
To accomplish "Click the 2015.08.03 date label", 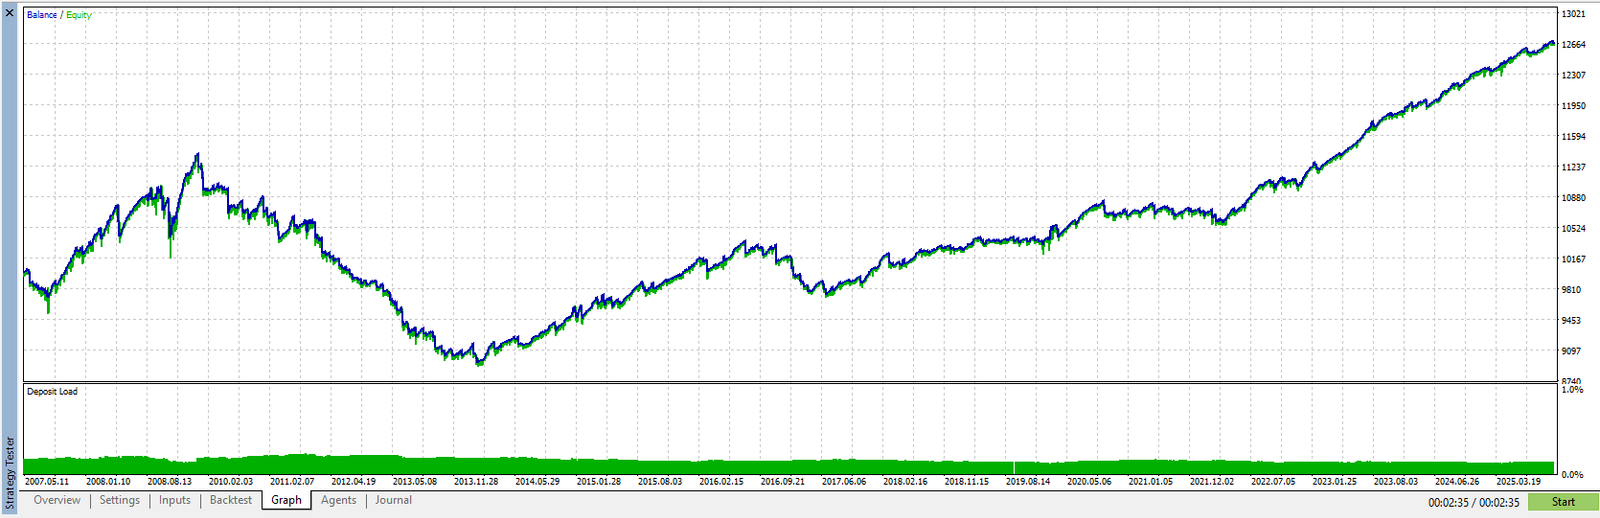I will 660,481.
